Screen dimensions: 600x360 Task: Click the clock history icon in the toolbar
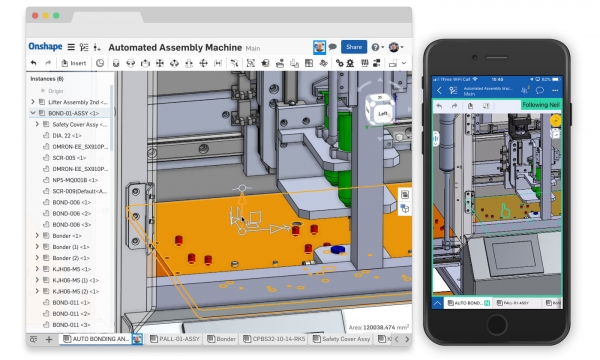tap(100, 63)
